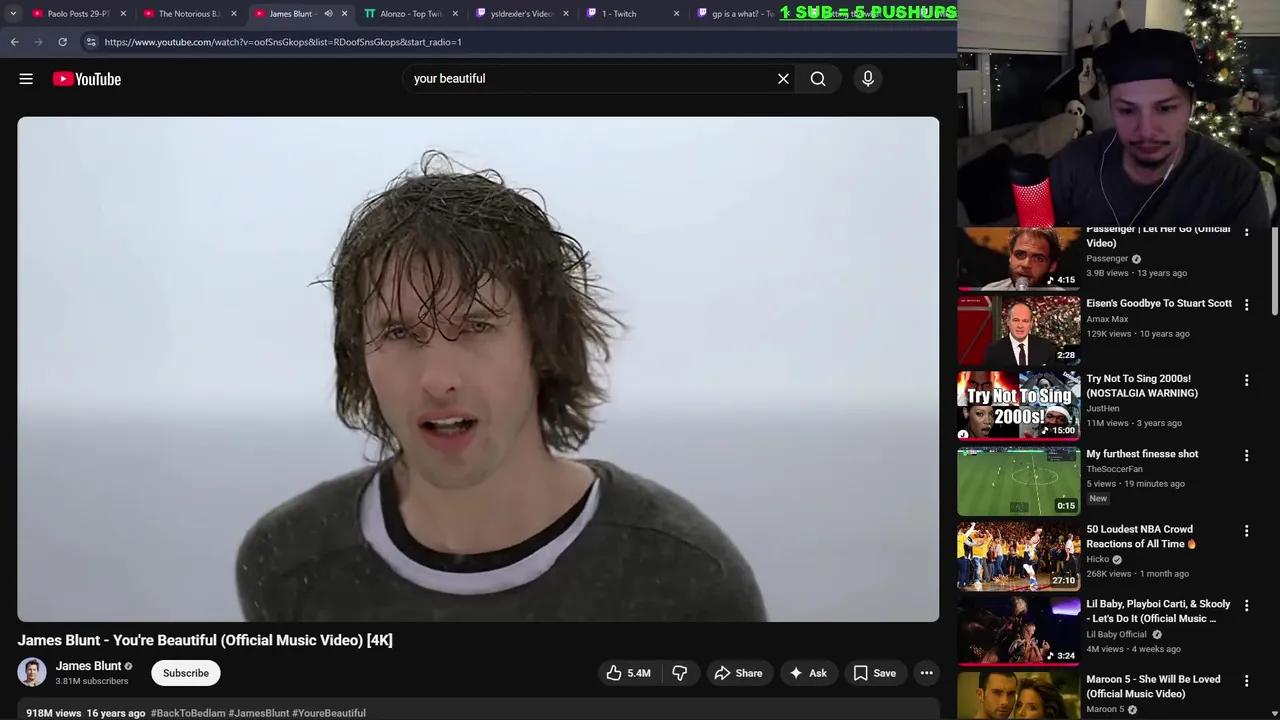Go back in browser history
The width and height of the screenshot is (1280, 720).
[14, 42]
